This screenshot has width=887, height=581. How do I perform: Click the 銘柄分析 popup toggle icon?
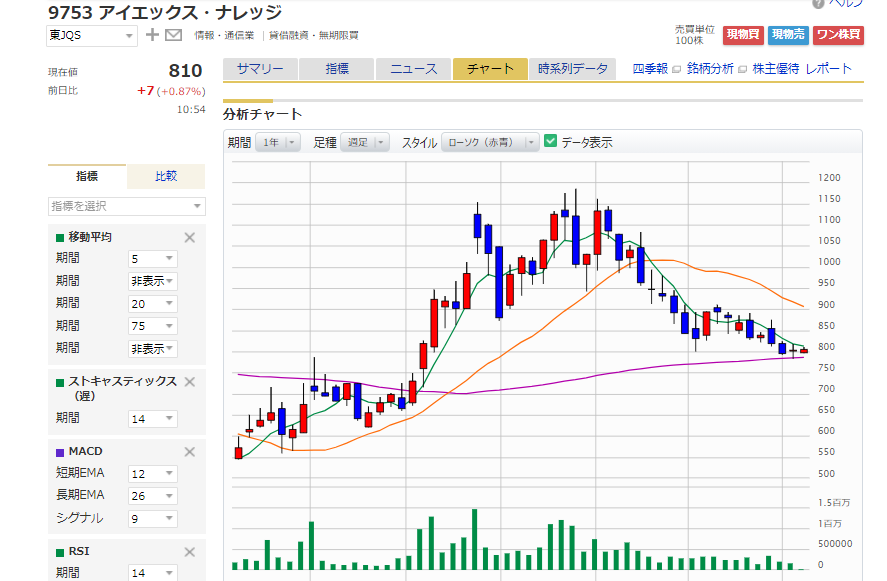(x=741, y=67)
